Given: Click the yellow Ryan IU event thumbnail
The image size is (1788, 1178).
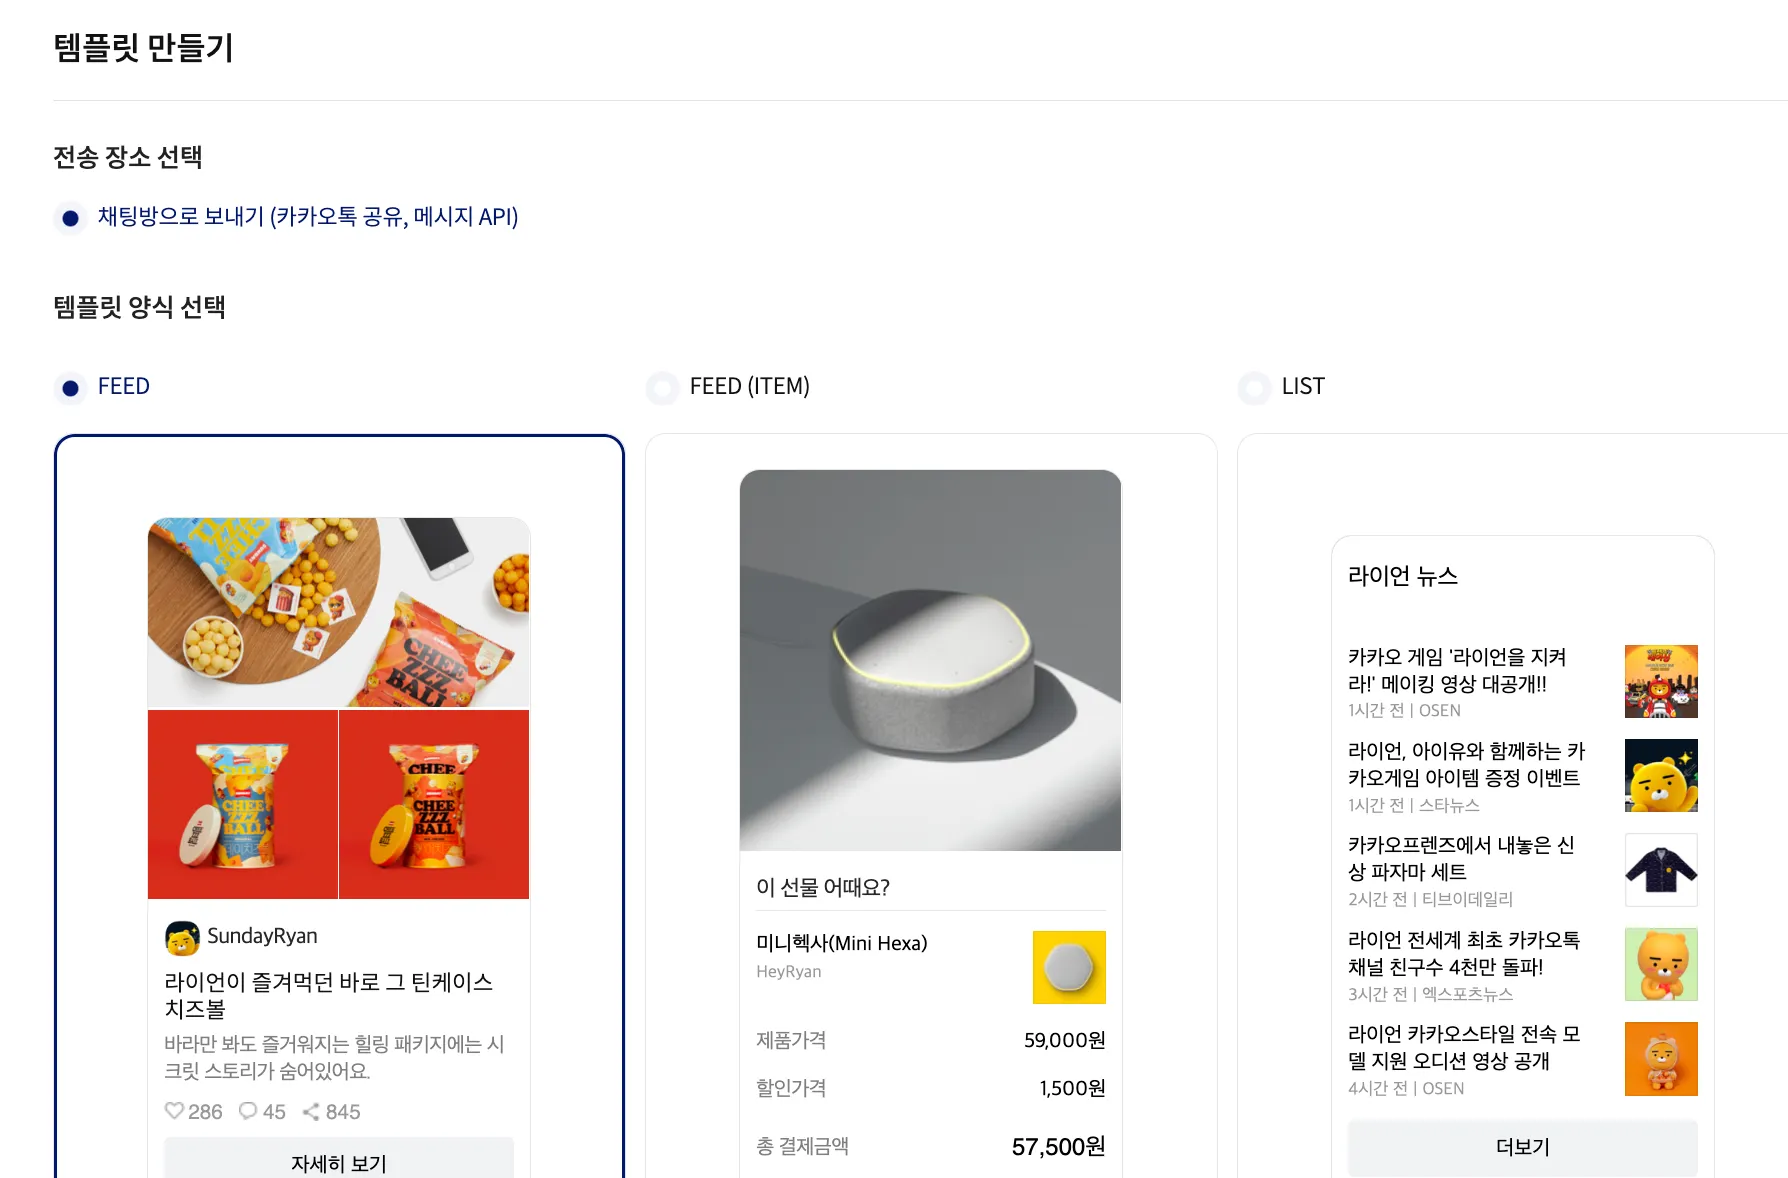Looking at the screenshot, I should point(1661,776).
